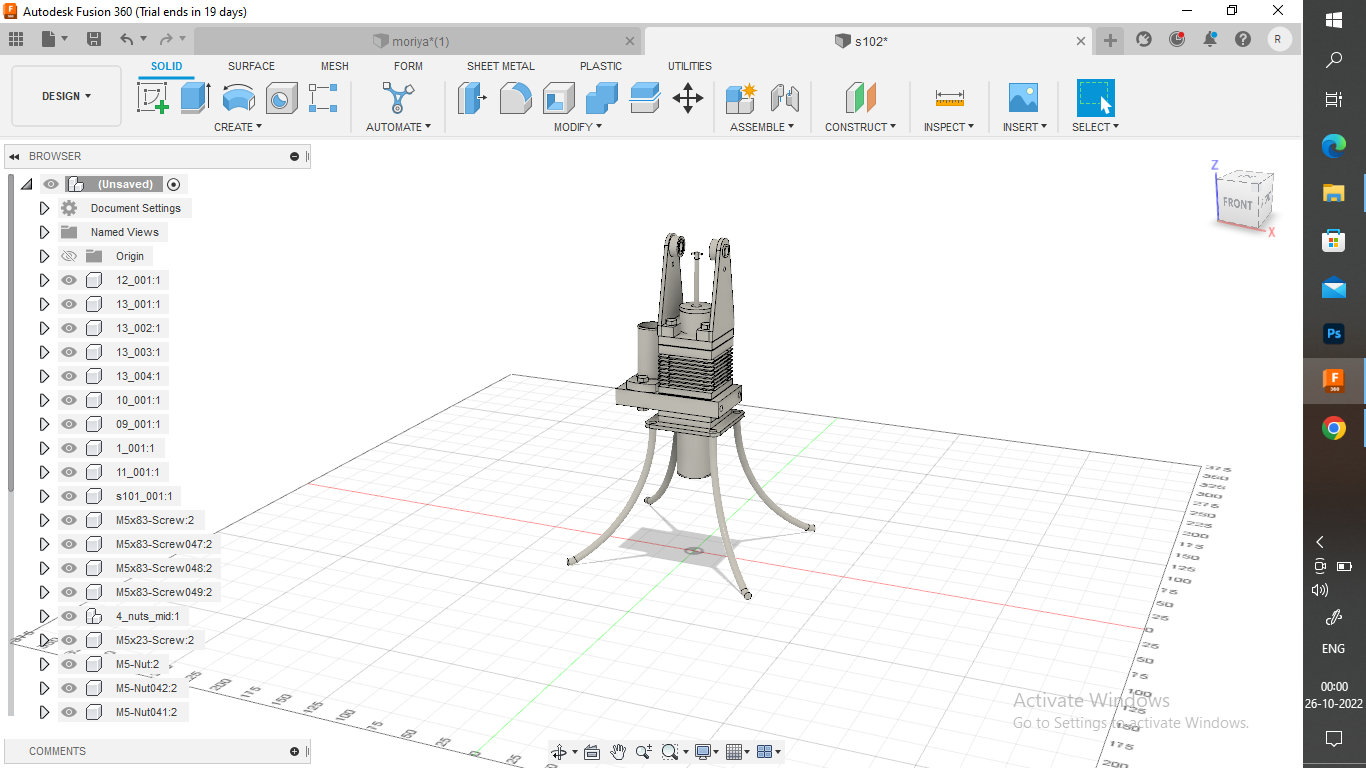Image resolution: width=1366 pixels, height=768 pixels.
Task: Click the FRONT face of the ViewCube
Action: coord(1237,203)
